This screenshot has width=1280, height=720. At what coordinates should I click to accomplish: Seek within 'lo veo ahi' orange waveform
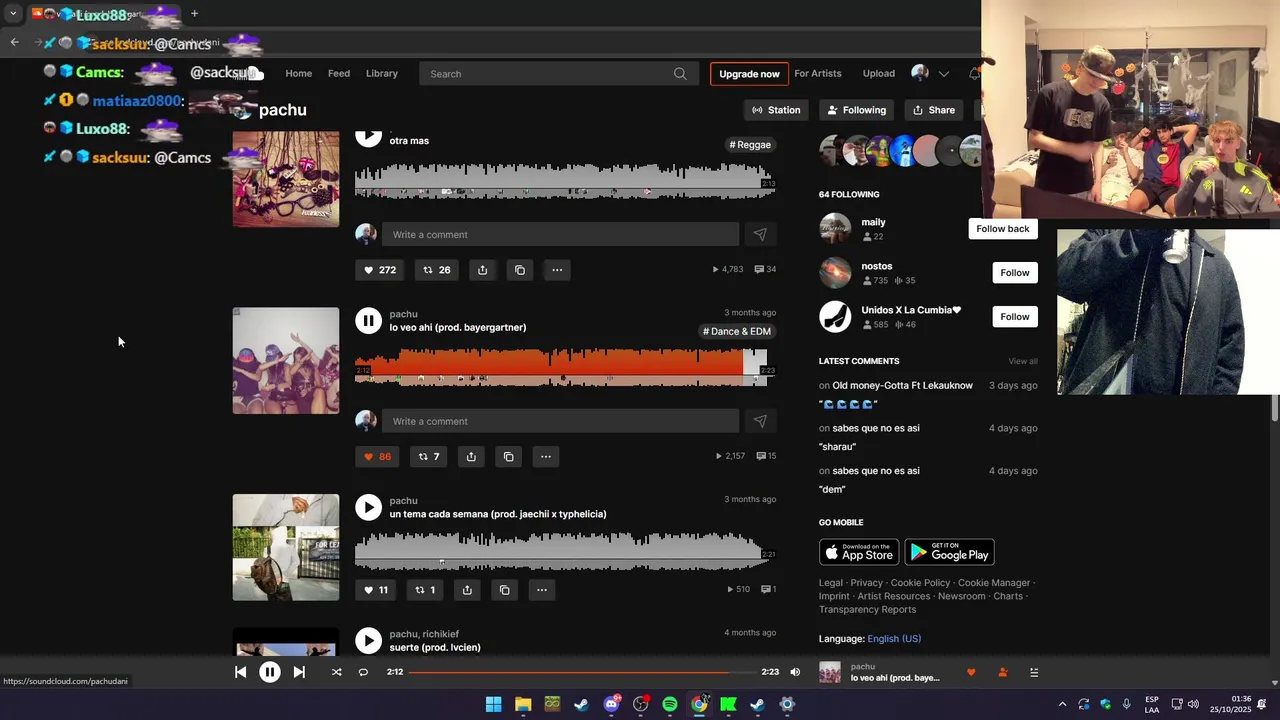(565, 367)
